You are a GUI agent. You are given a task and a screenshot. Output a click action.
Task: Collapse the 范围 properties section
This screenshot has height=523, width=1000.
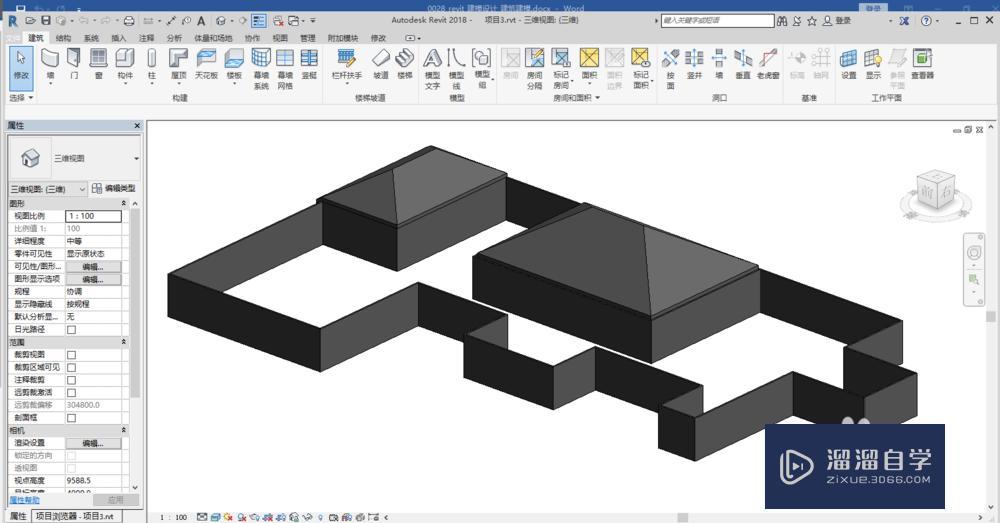[x=124, y=343]
